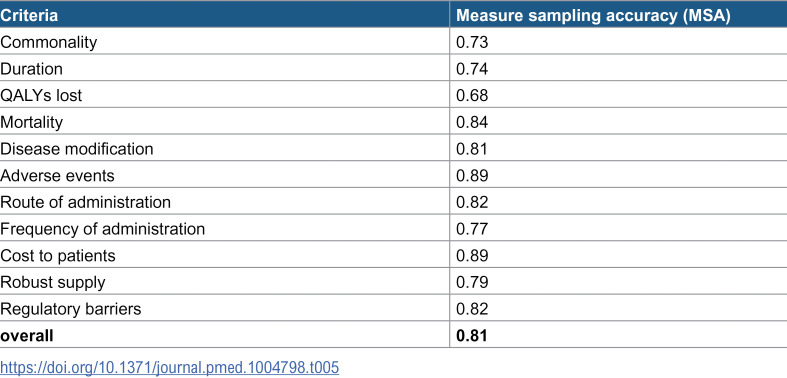Select the 0.77 Frequency of administration value

pos(472,229)
